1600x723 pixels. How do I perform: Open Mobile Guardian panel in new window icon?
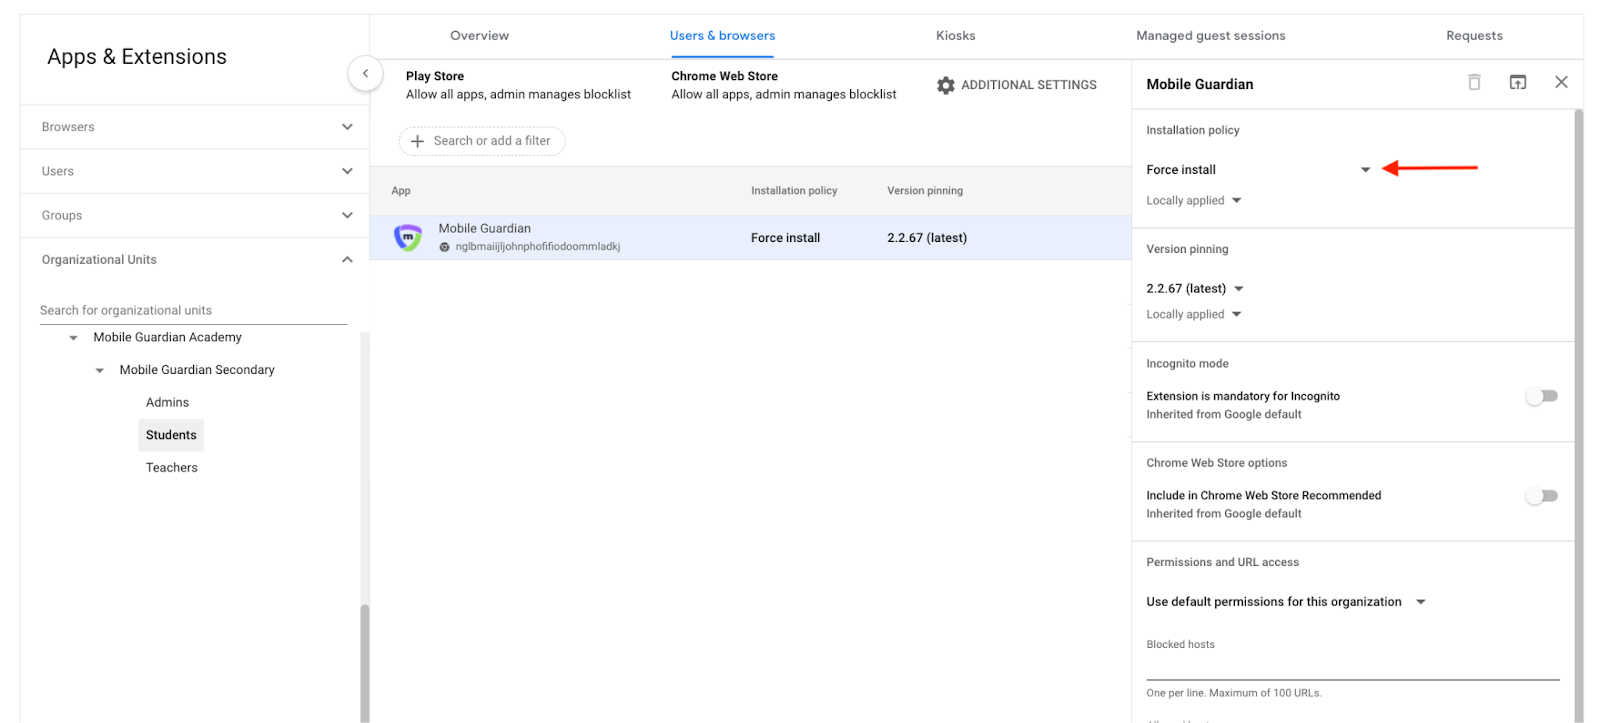click(1517, 82)
